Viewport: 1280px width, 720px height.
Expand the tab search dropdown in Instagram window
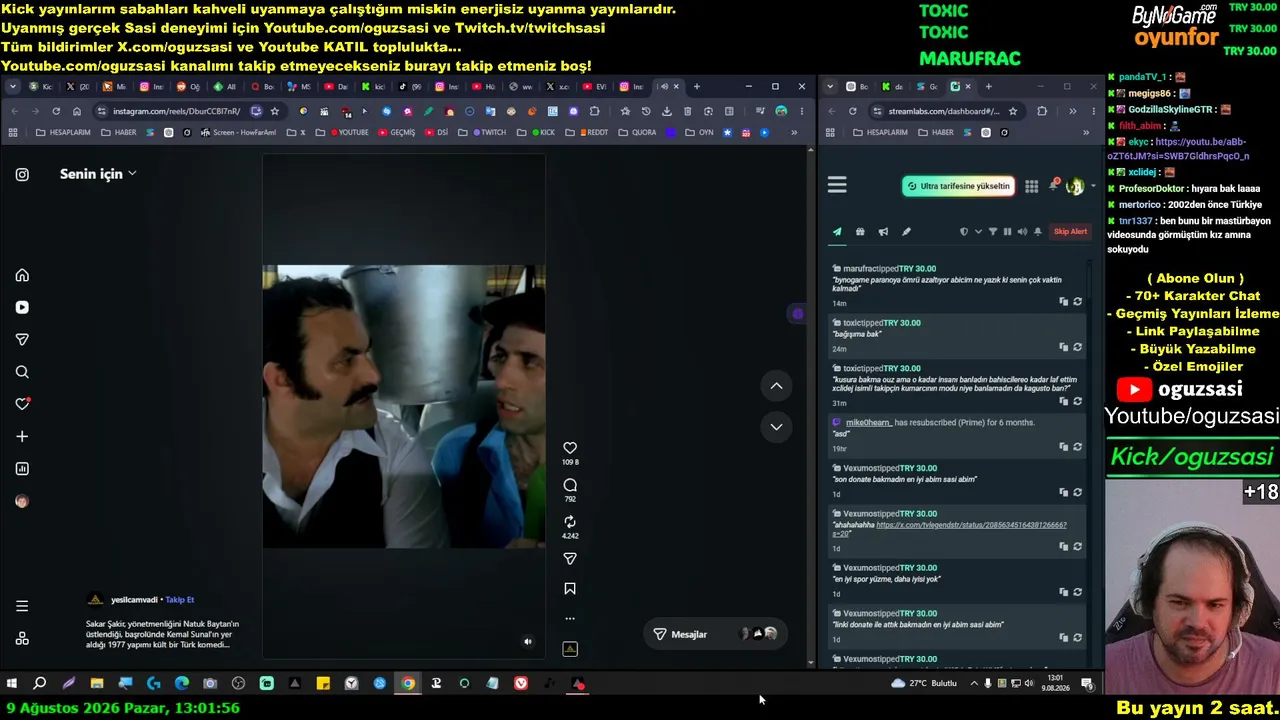click(13, 87)
